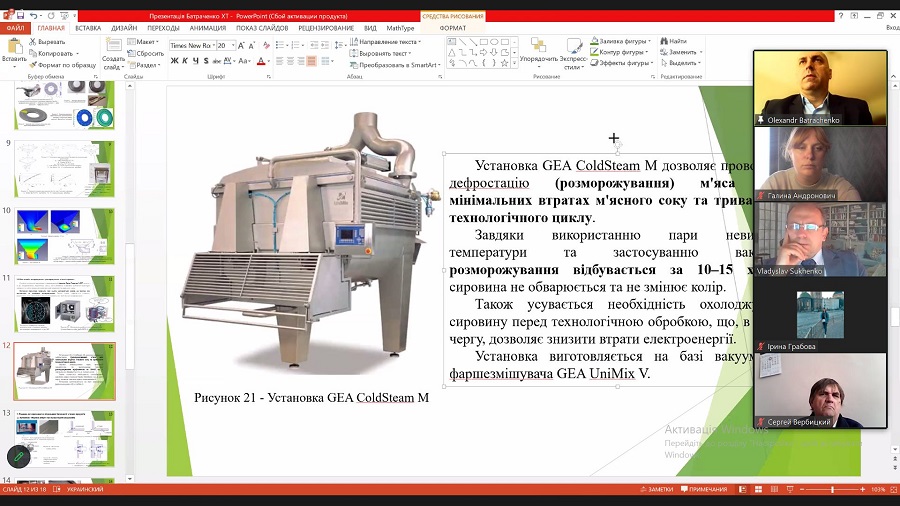This screenshot has width=900, height=506.
Task: Cut selection with Вырезать scissors
Action: pyautogui.click(x=47, y=42)
